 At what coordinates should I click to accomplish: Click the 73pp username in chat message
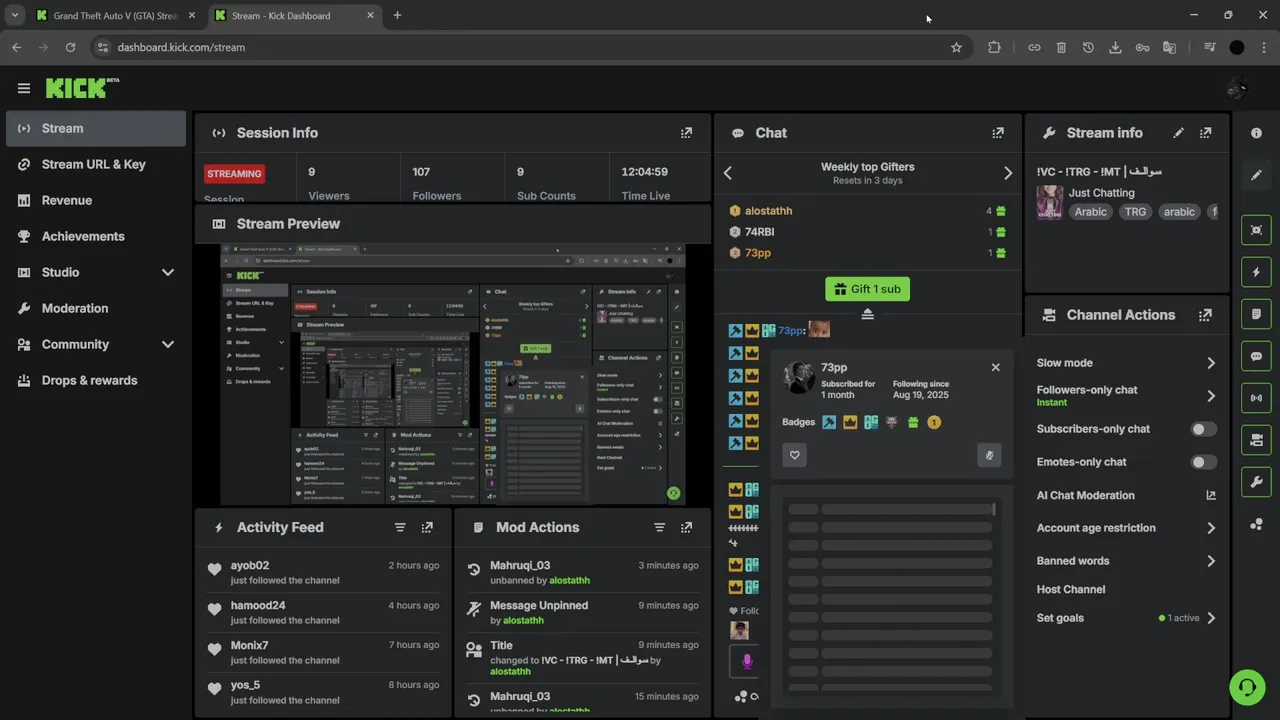coord(790,330)
